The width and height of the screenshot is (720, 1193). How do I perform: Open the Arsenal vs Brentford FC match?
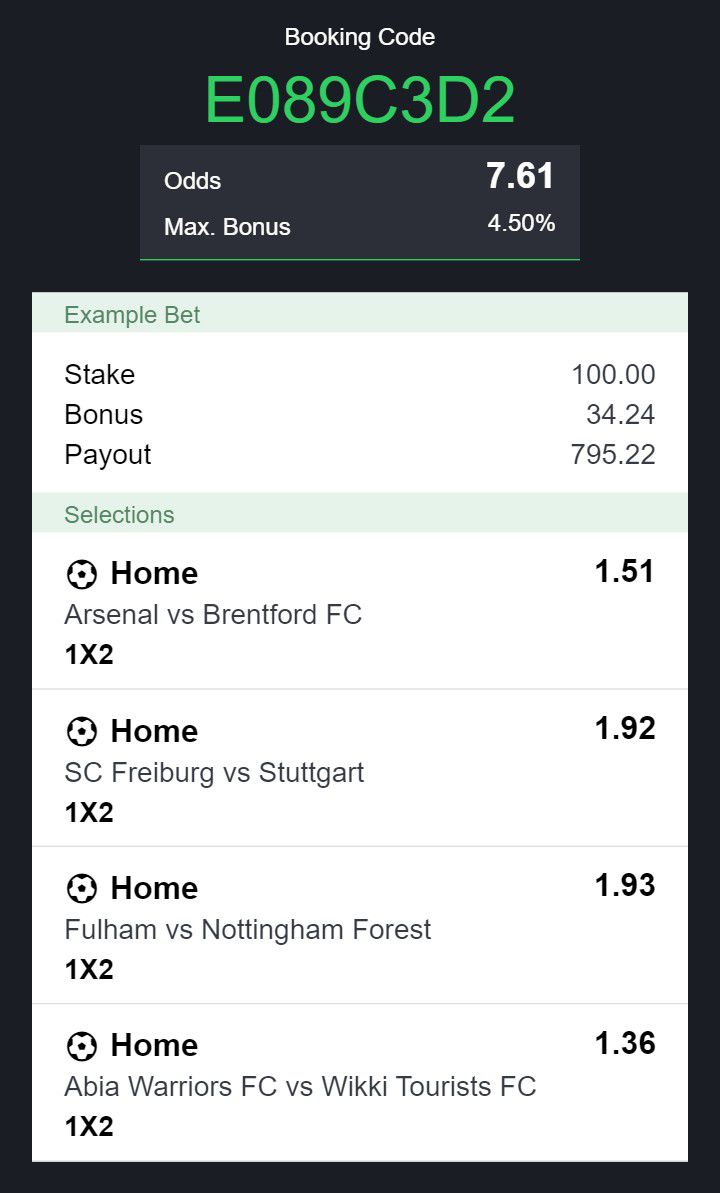tap(213, 614)
